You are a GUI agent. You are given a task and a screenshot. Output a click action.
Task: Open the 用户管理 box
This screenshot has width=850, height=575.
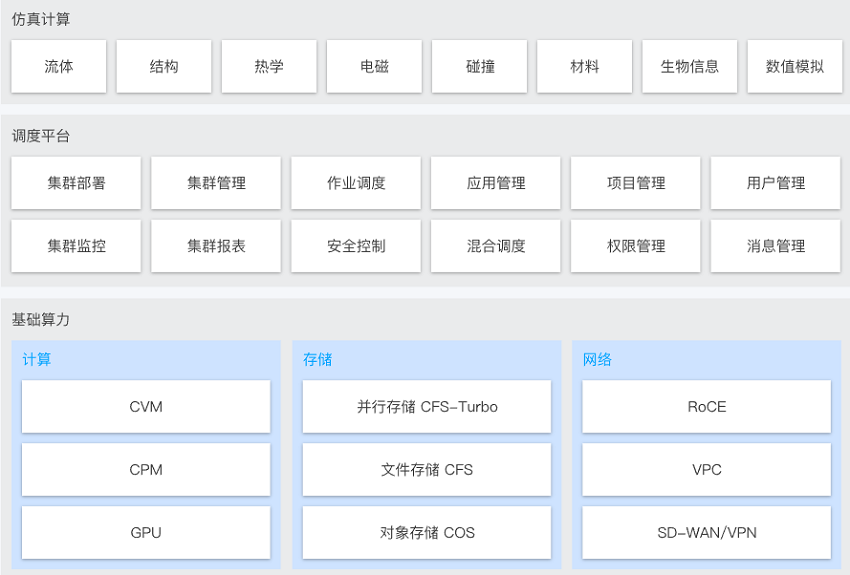click(775, 183)
